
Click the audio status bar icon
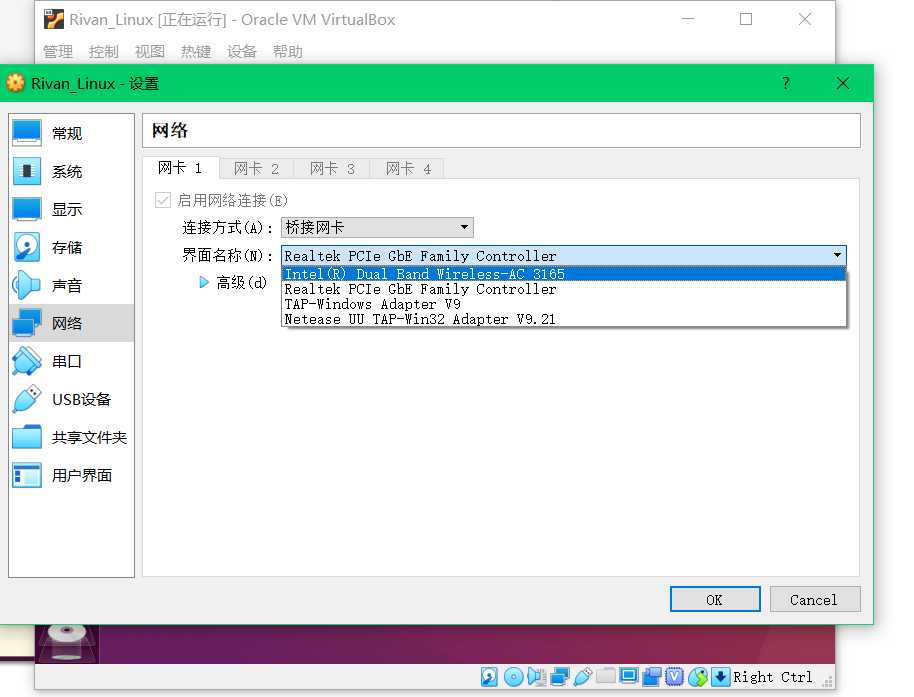coord(536,677)
